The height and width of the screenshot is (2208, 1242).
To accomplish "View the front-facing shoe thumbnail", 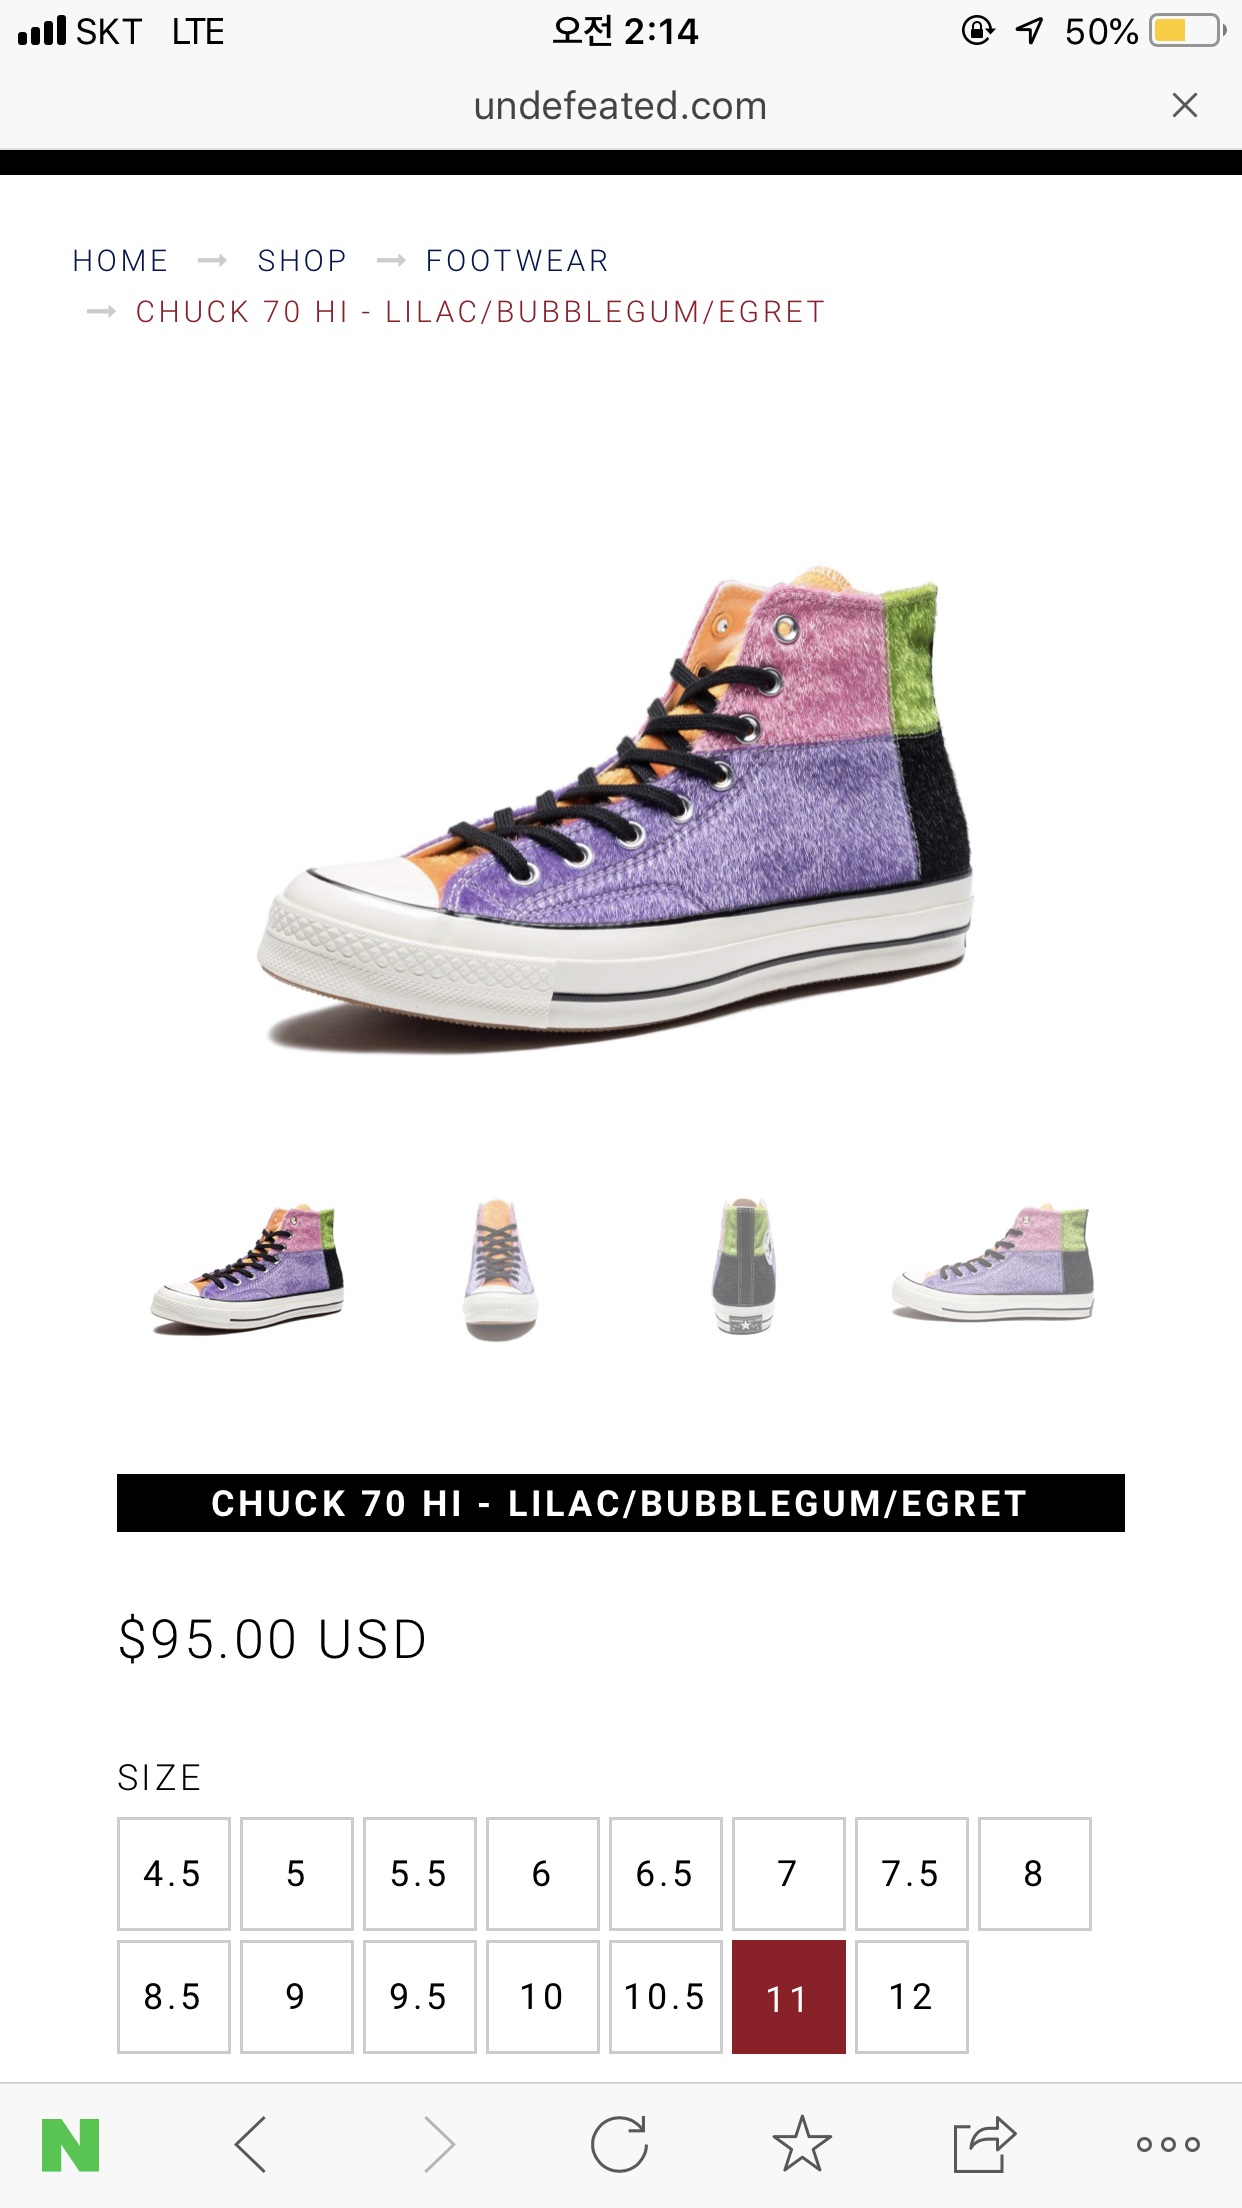I will tap(500, 1268).
